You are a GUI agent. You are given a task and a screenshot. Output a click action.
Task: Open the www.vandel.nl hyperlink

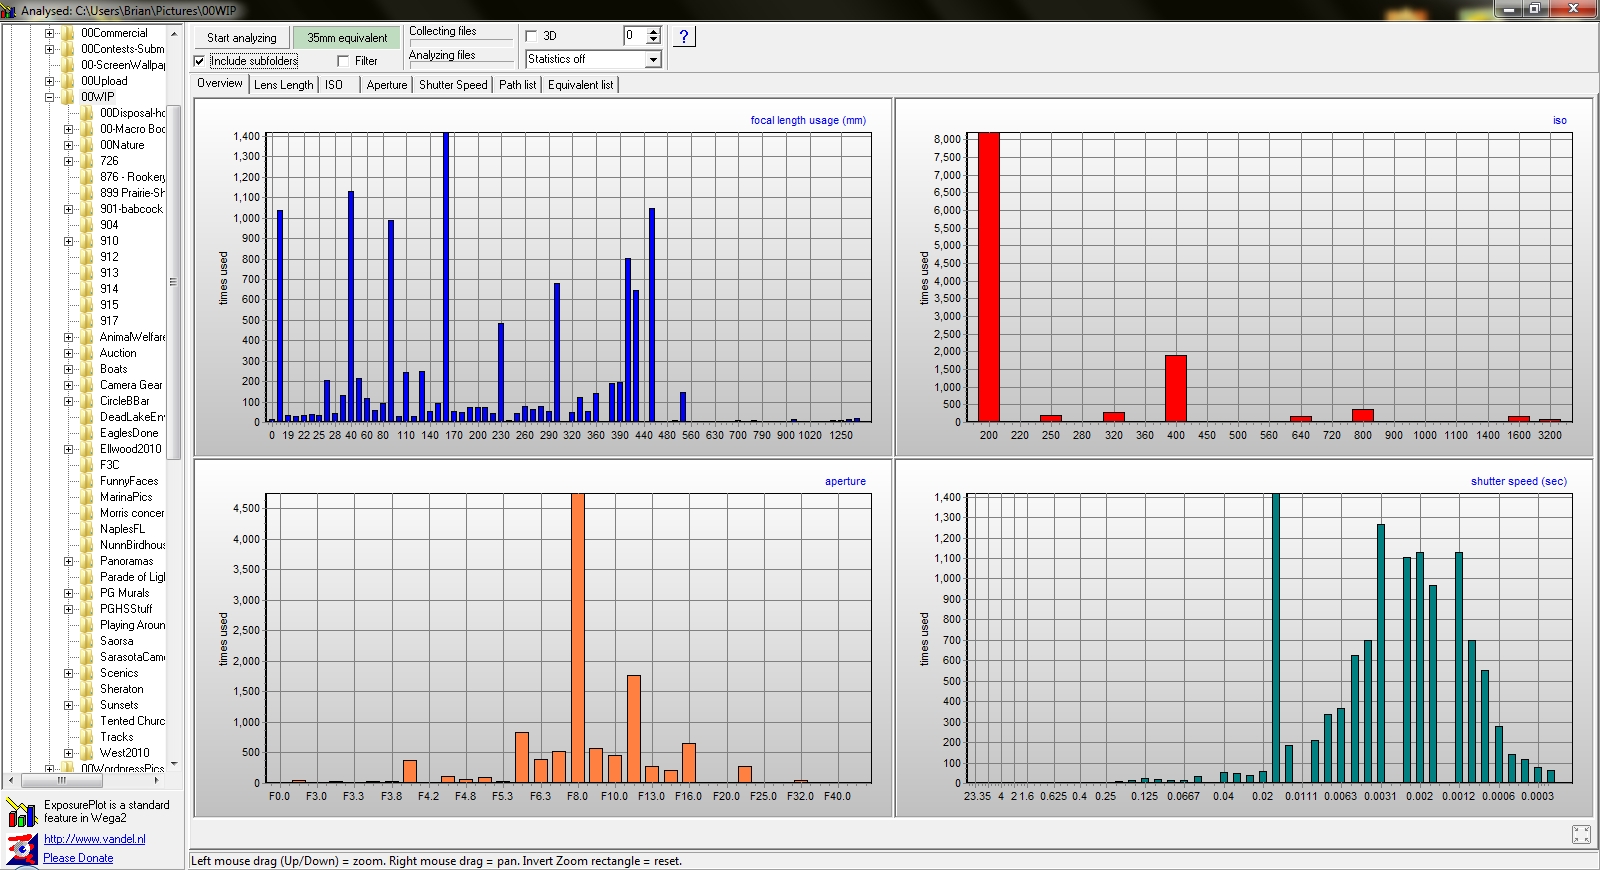click(94, 839)
